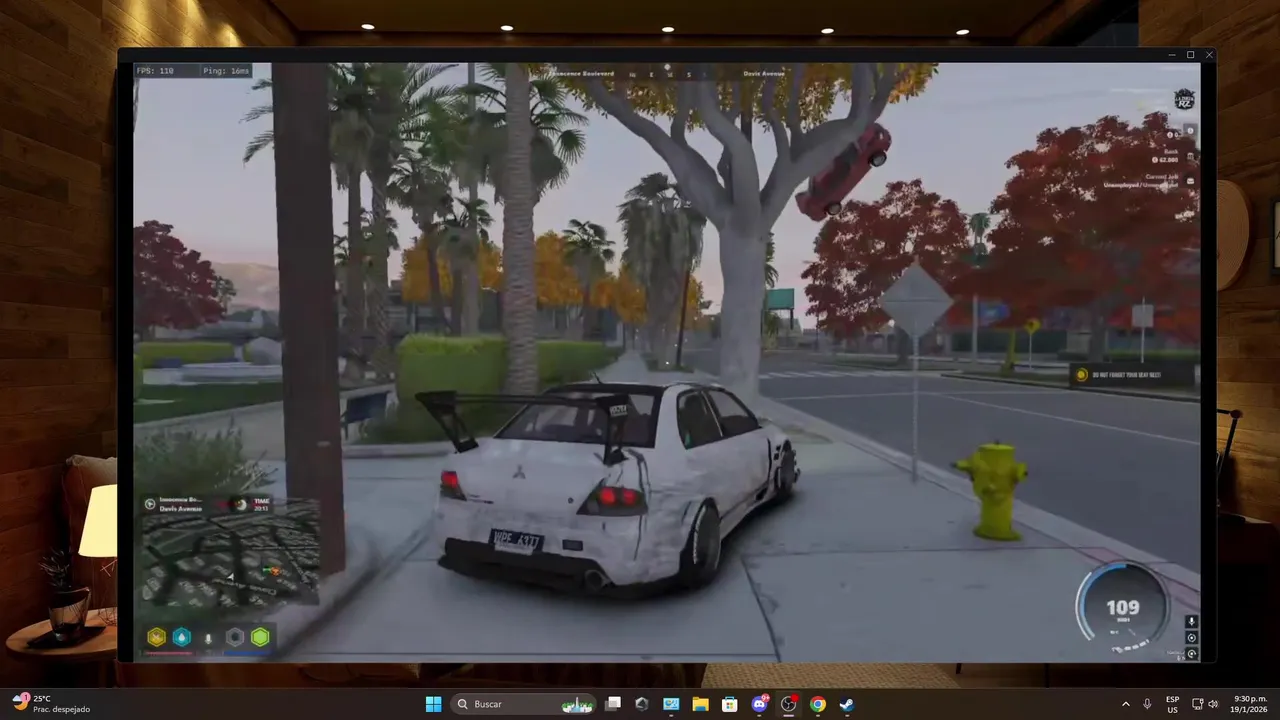The image size is (1280, 720).
Task: Change the ESP US keyboard language
Action: pos(1172,704)
